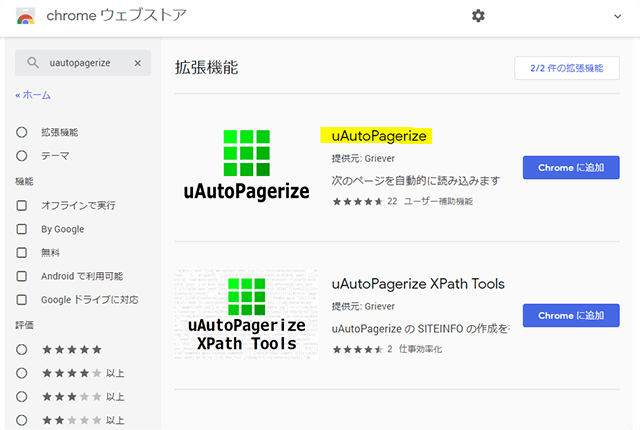Image resolution: width=640 pixels, height=430 pixels.
Task: Click 提供元: Griever under XPath Tools
Action: coord(363,306)
